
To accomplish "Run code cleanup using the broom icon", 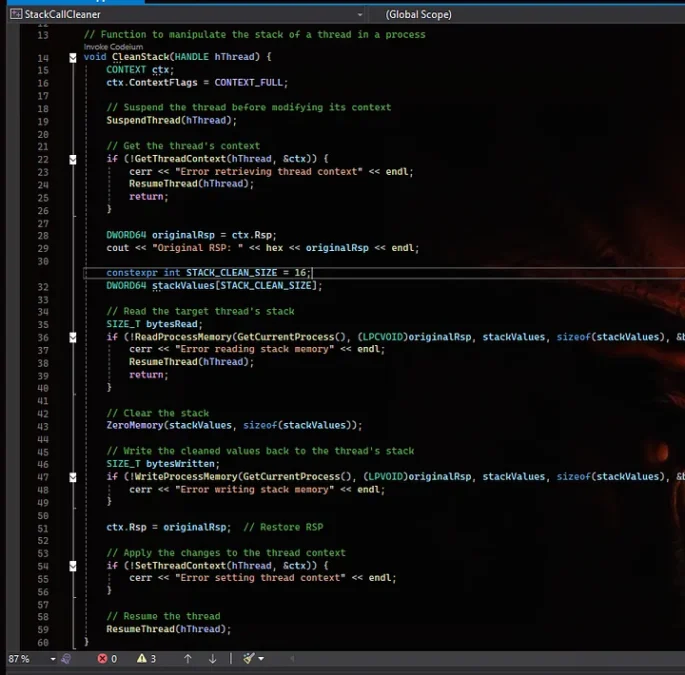I will click(x=249, y=658).
